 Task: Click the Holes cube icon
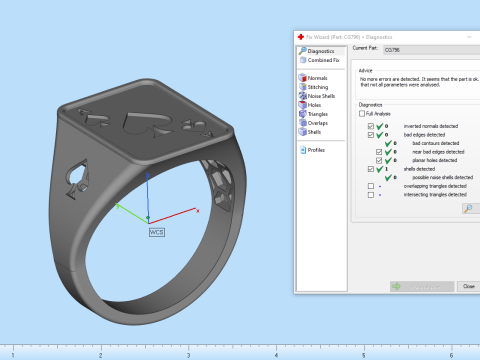tap(303, 105)
